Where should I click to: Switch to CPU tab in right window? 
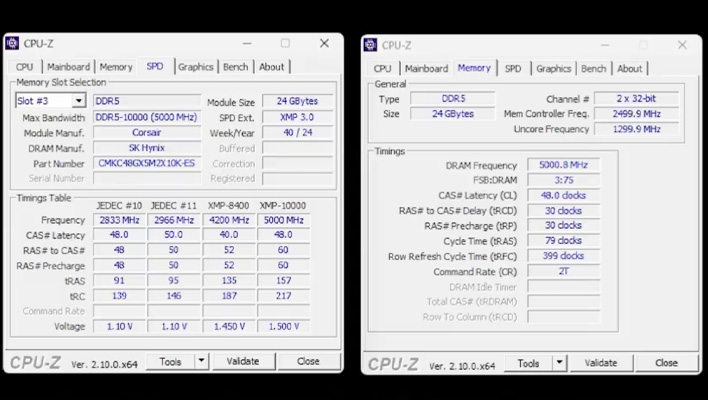click(x=382, y=69)
